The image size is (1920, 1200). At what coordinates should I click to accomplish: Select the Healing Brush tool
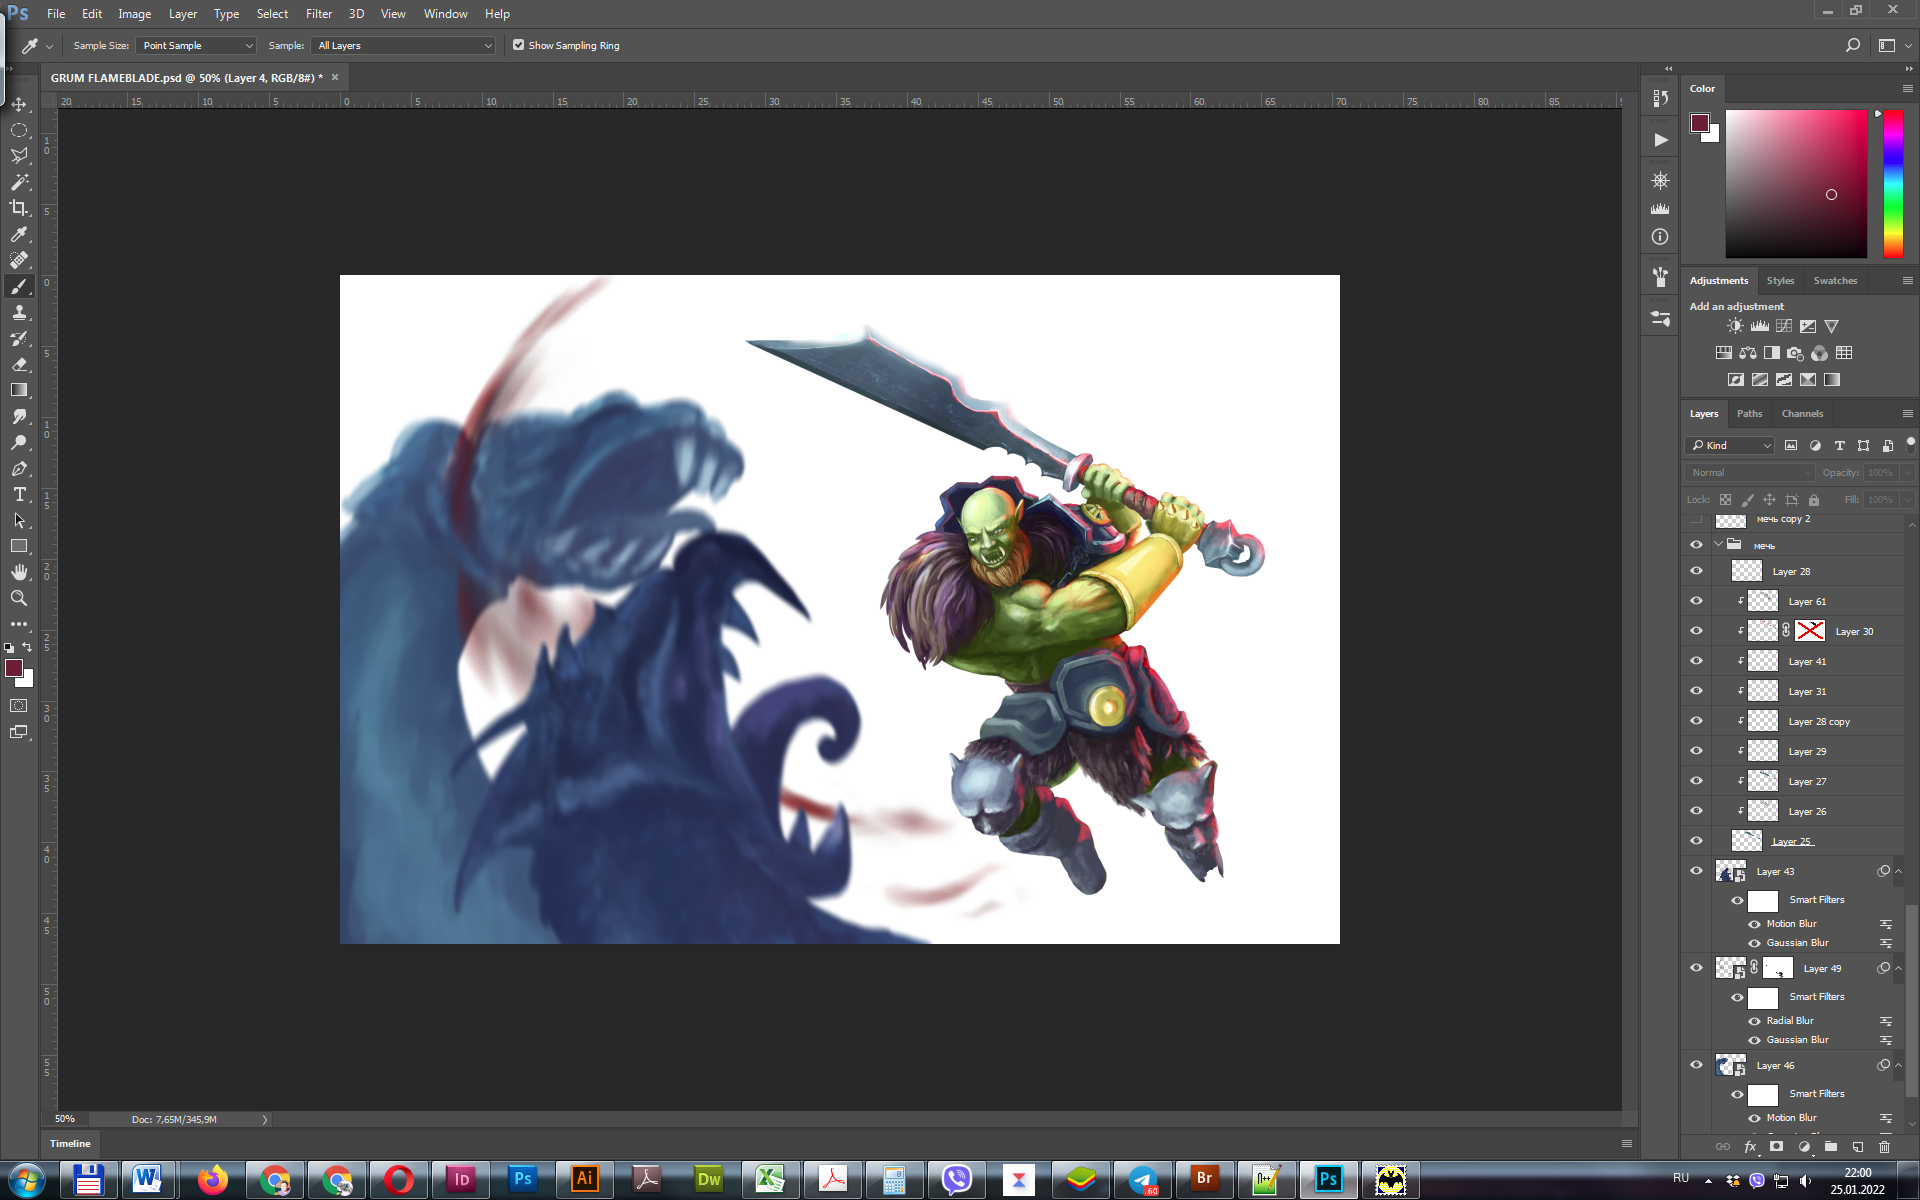click(19, 260)
